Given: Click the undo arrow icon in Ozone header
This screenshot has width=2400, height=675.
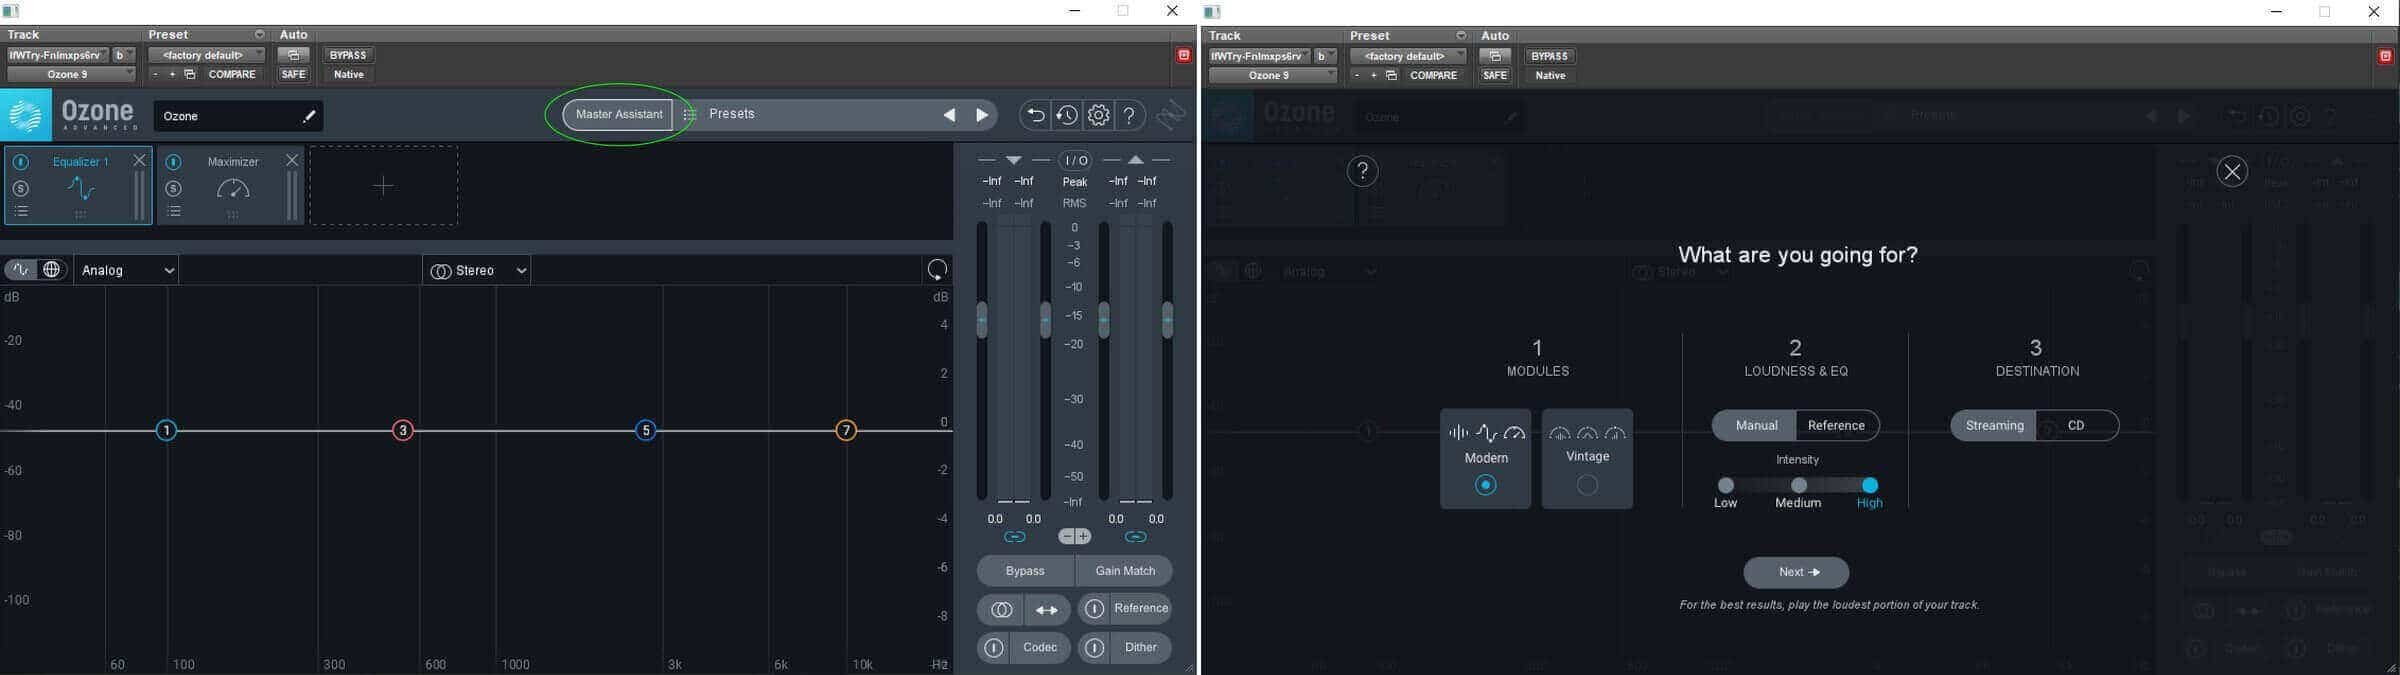Looking at the screenshot, I should (1036, 116).
